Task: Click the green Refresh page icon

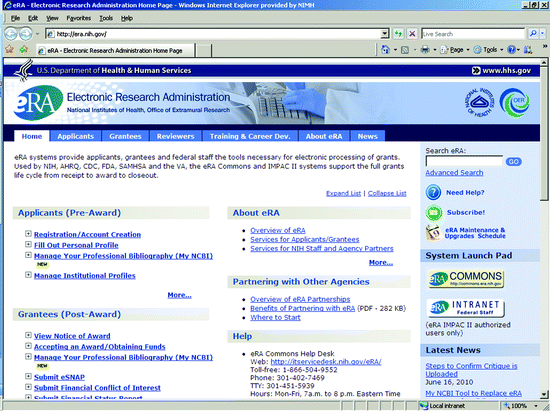Action: click(x=398, y=34)
